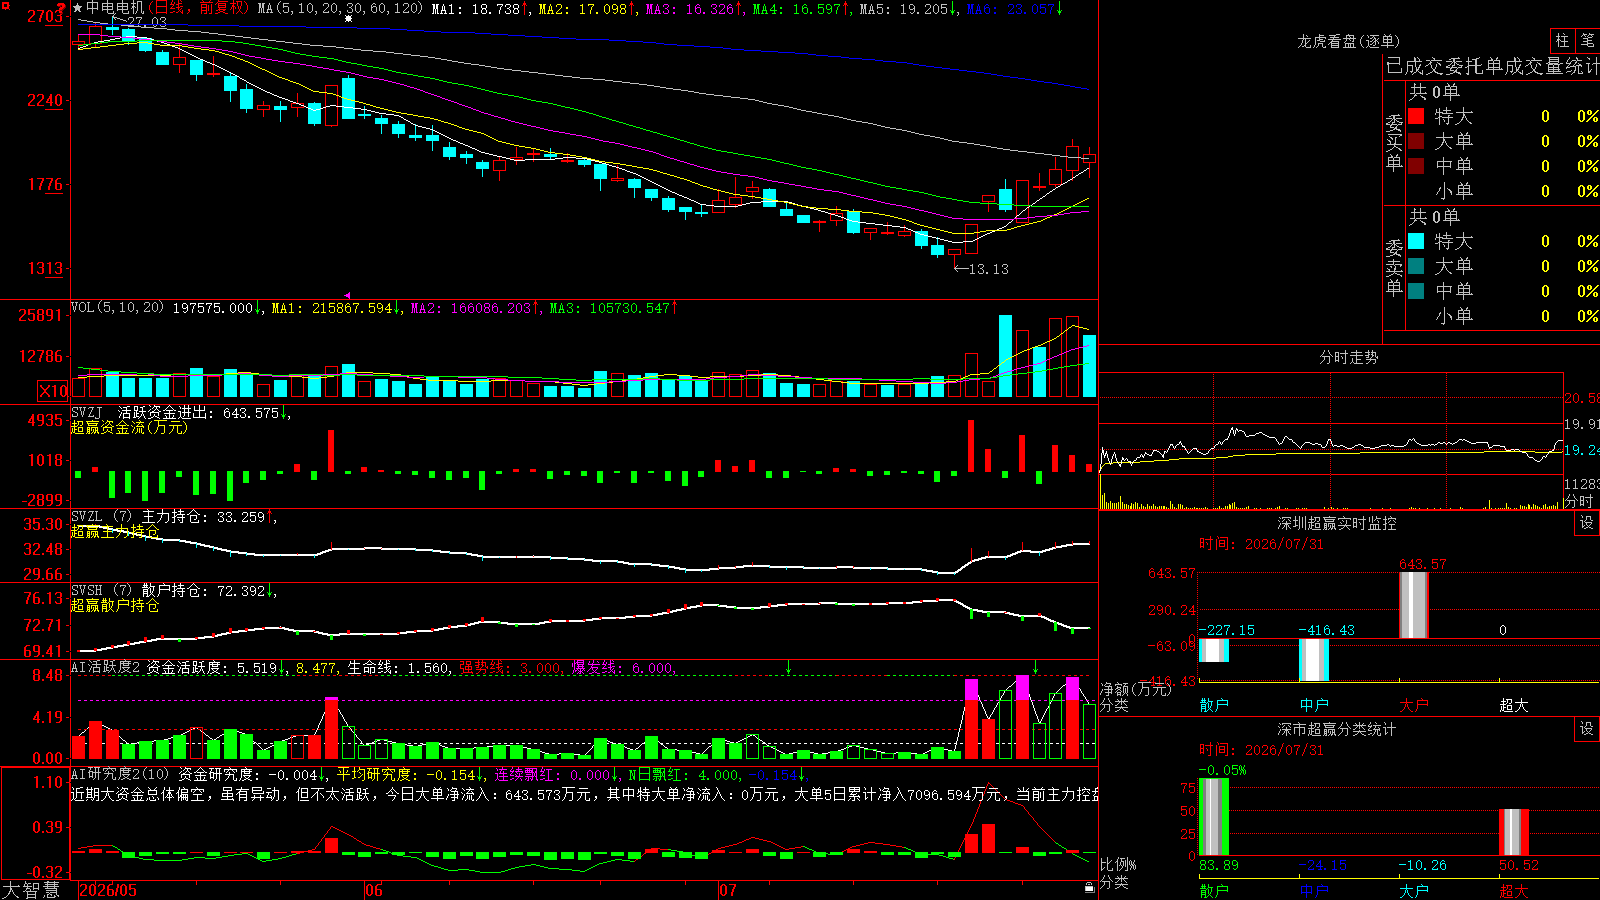Click the -227.15 散户 net amount bar
Screen dimensions: 1600x900
pyautogui.click(x=1214, y=650)
